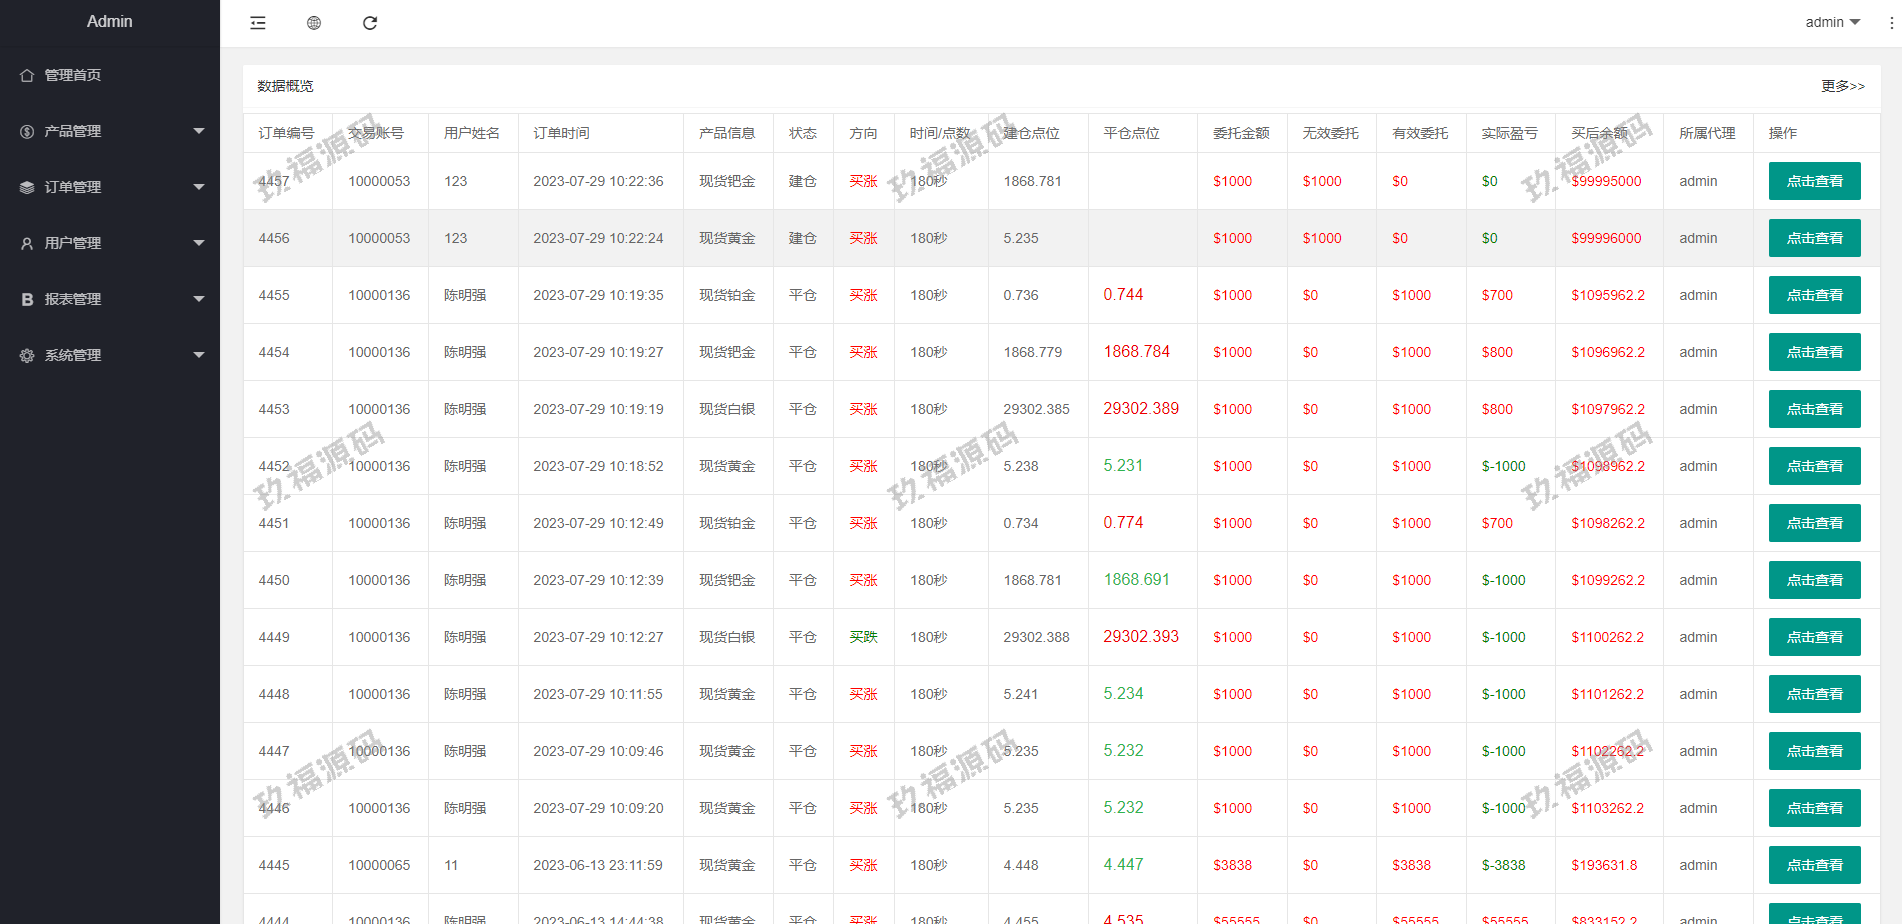Expand the 报表管理 submenu arrow

pyautogui.click(x=198, y=299)
